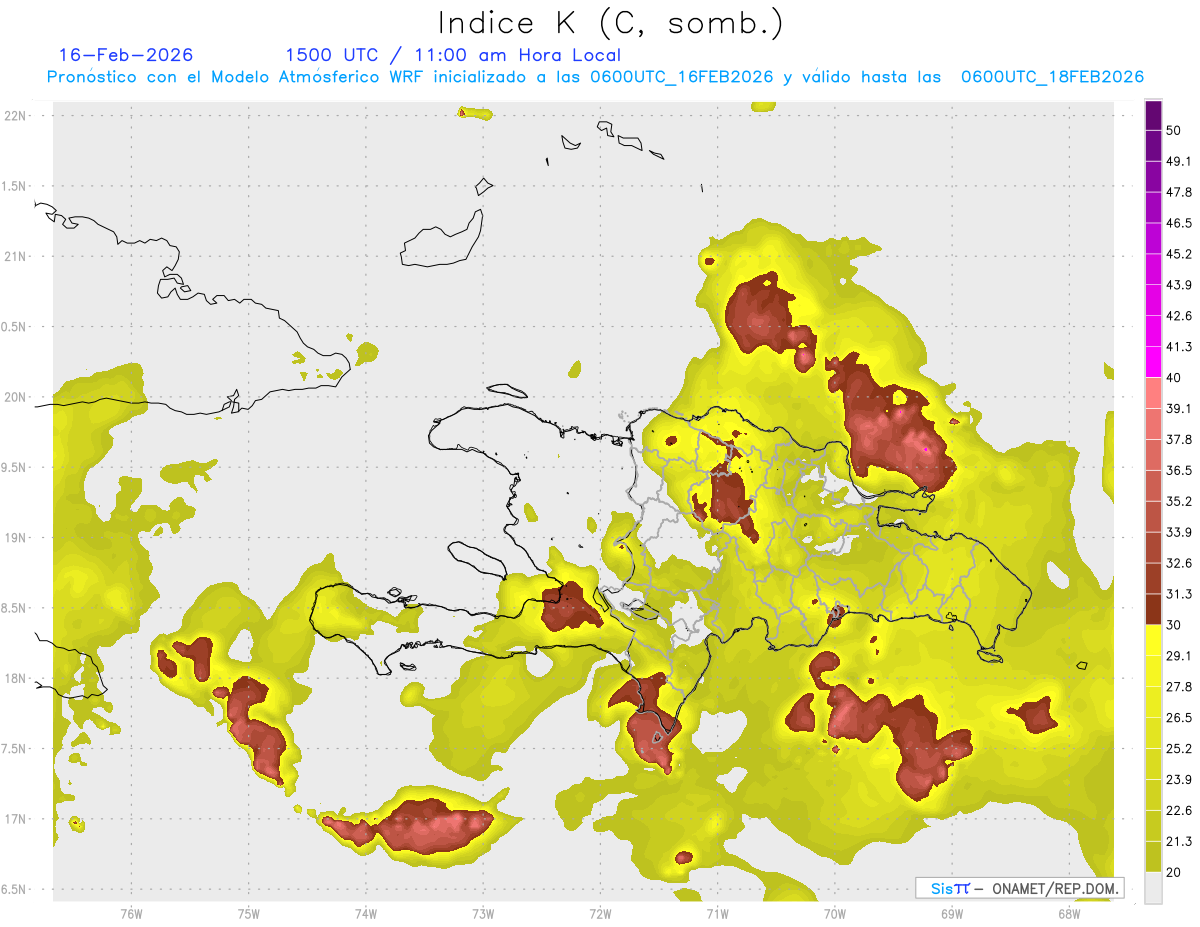Click the '74W' longitude label
The width and height of the screenshot is (1200, 927).
[366, 914]
